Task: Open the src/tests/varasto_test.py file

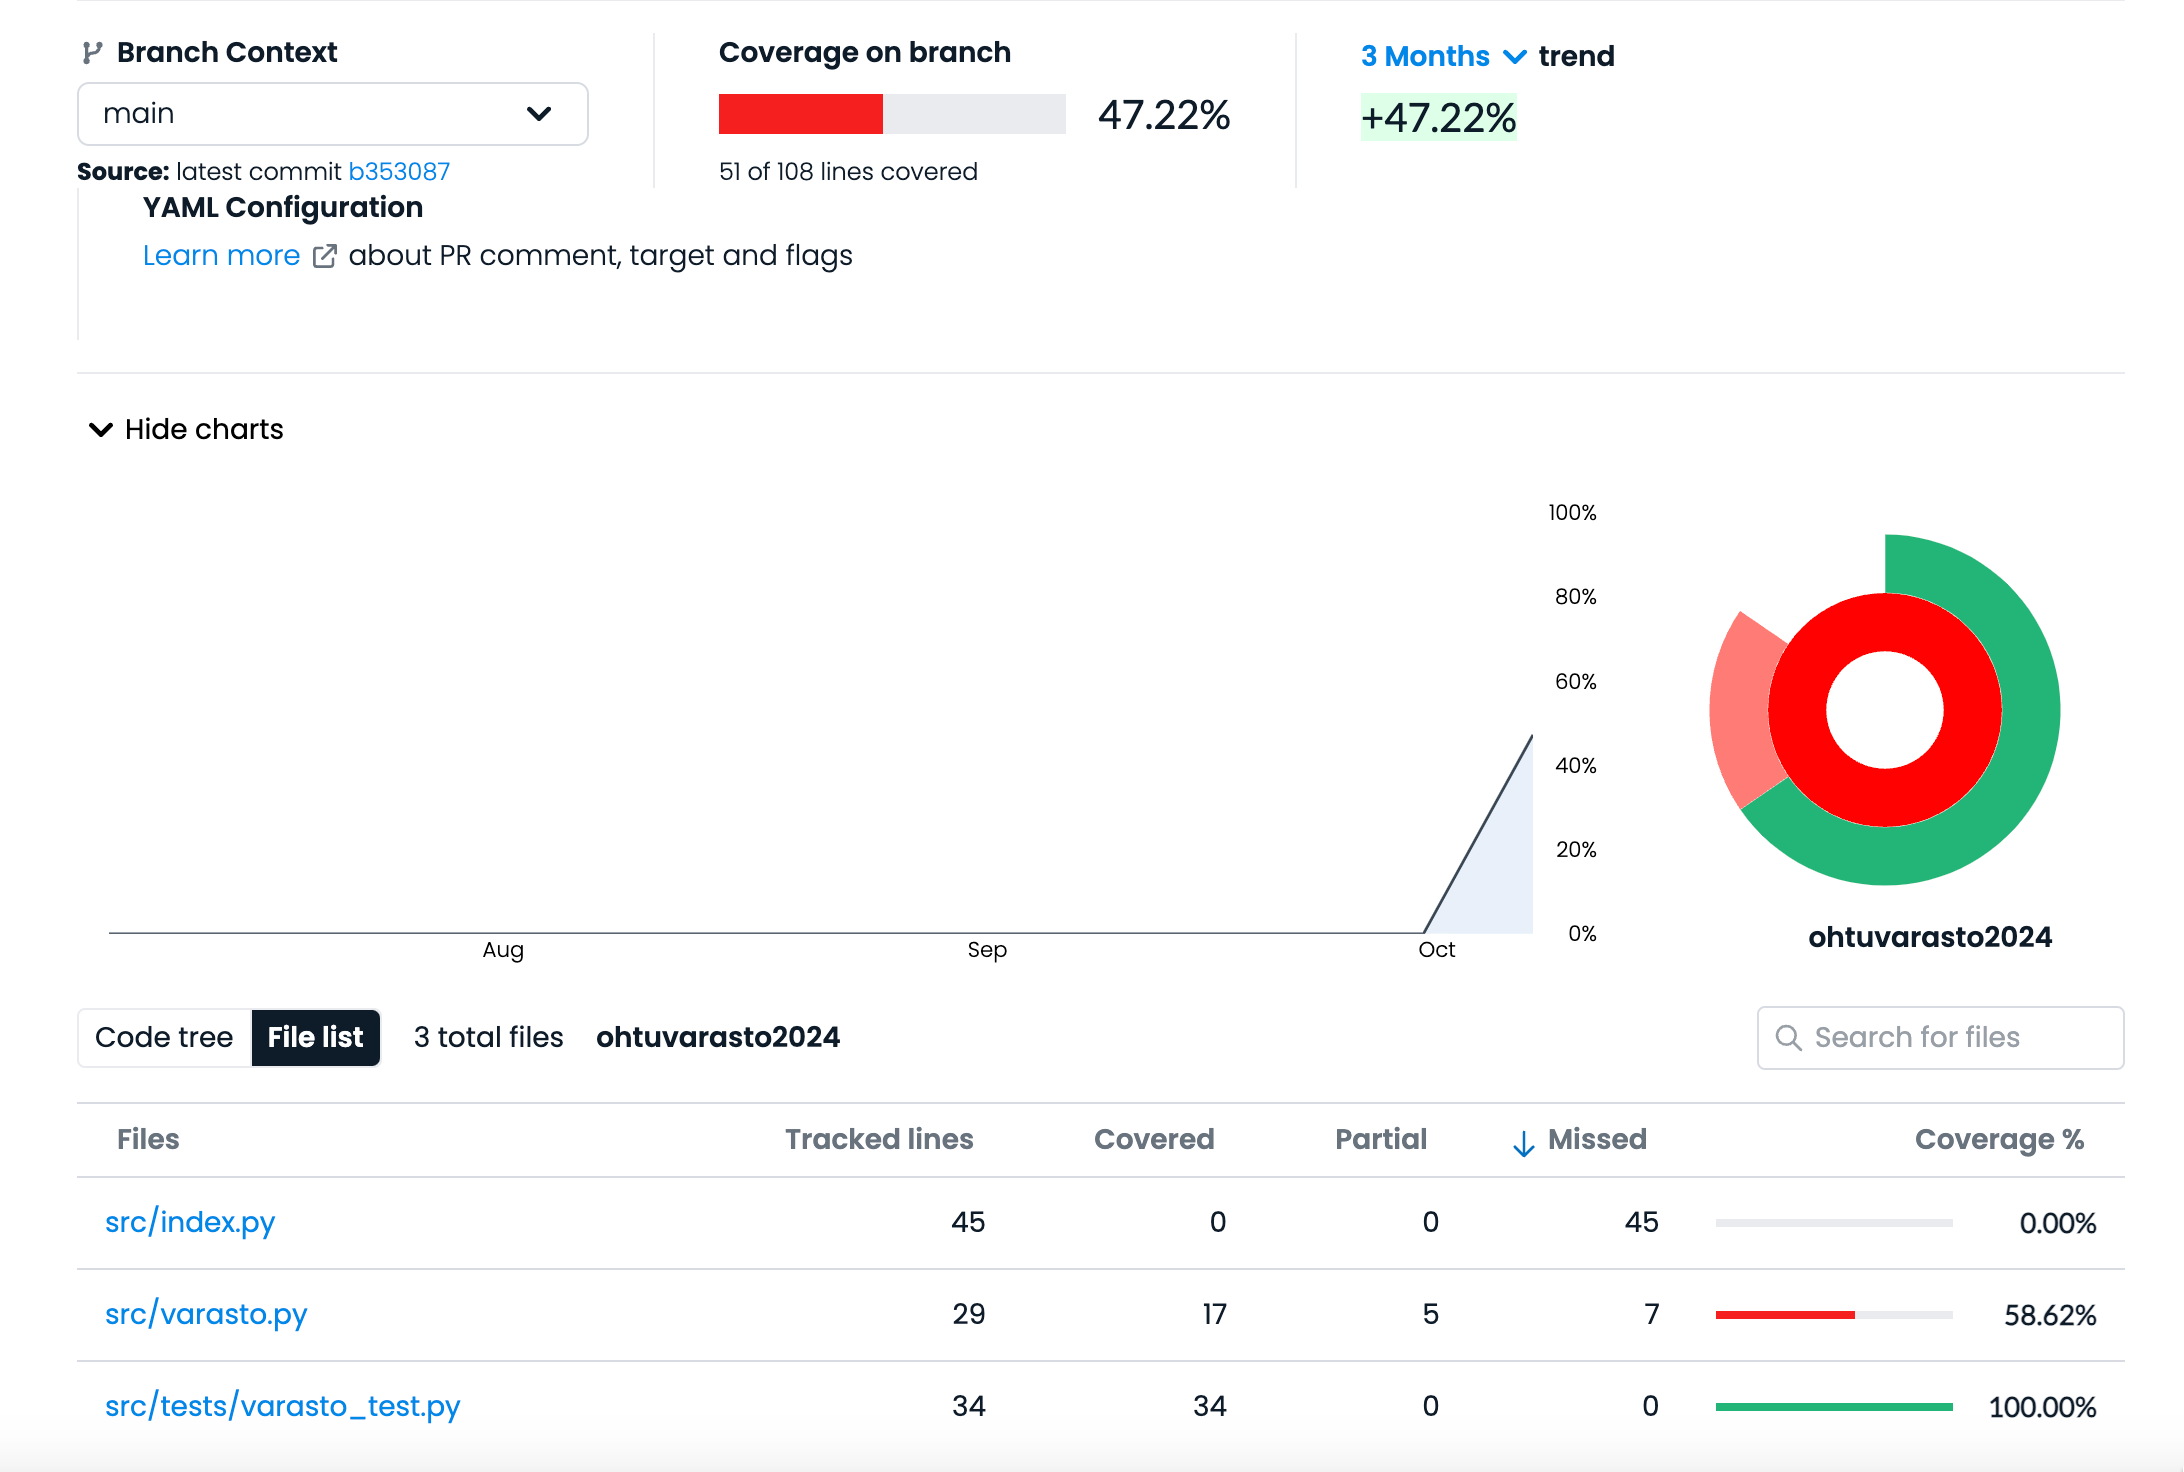Action: coord(282,1406)
